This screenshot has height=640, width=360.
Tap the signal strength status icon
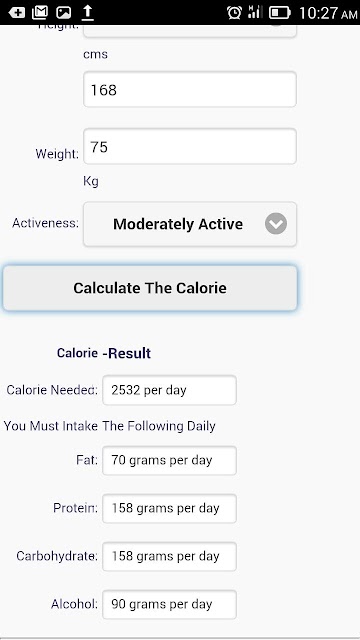click(x=255, y=12)
